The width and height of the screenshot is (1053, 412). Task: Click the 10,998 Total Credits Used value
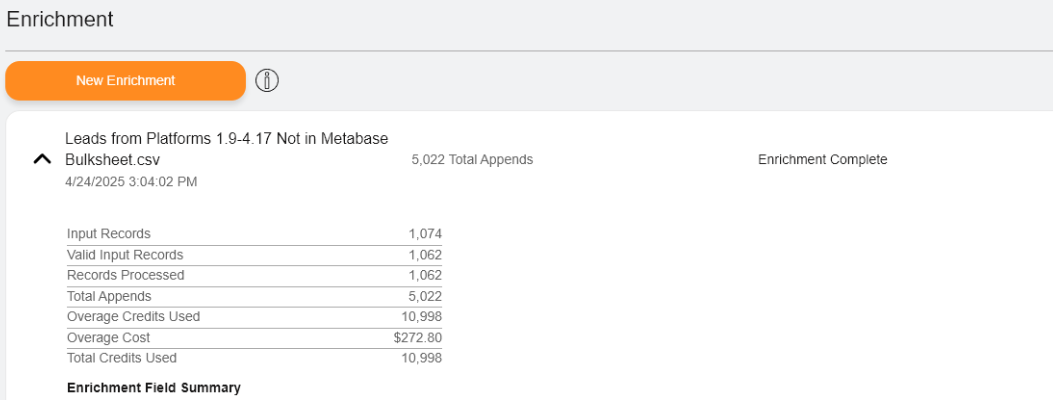click(422, 358)
